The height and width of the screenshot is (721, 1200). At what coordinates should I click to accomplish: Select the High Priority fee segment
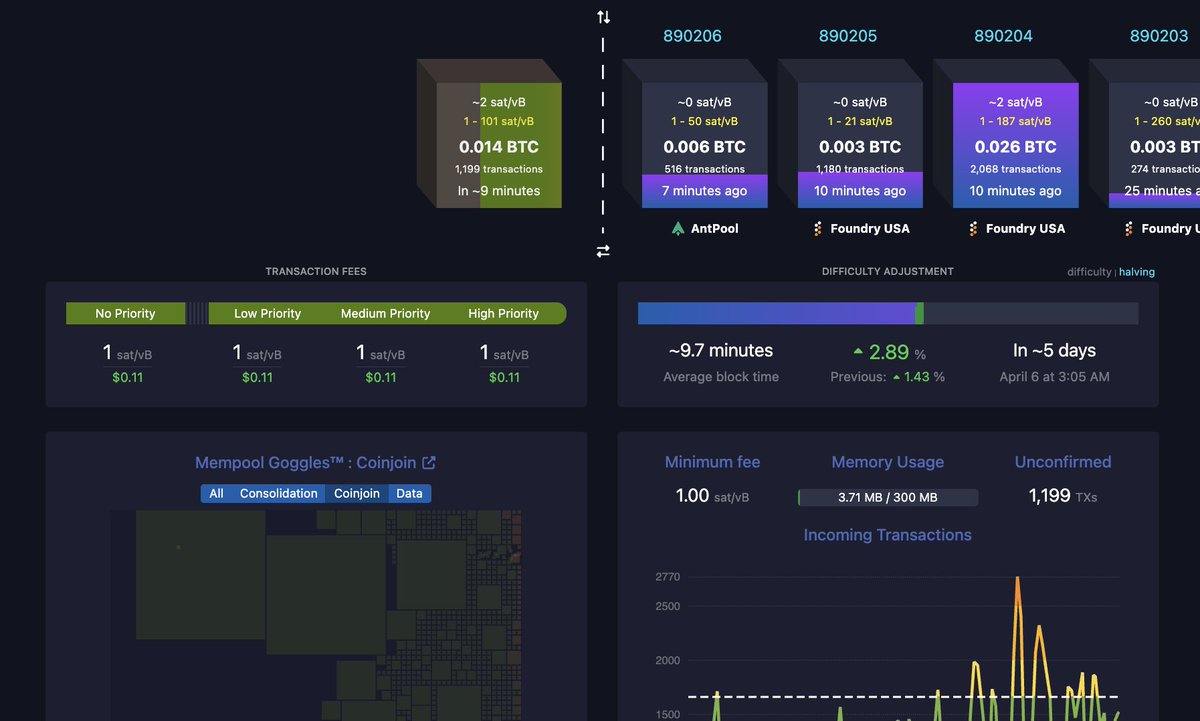click(x=504, y=314)
